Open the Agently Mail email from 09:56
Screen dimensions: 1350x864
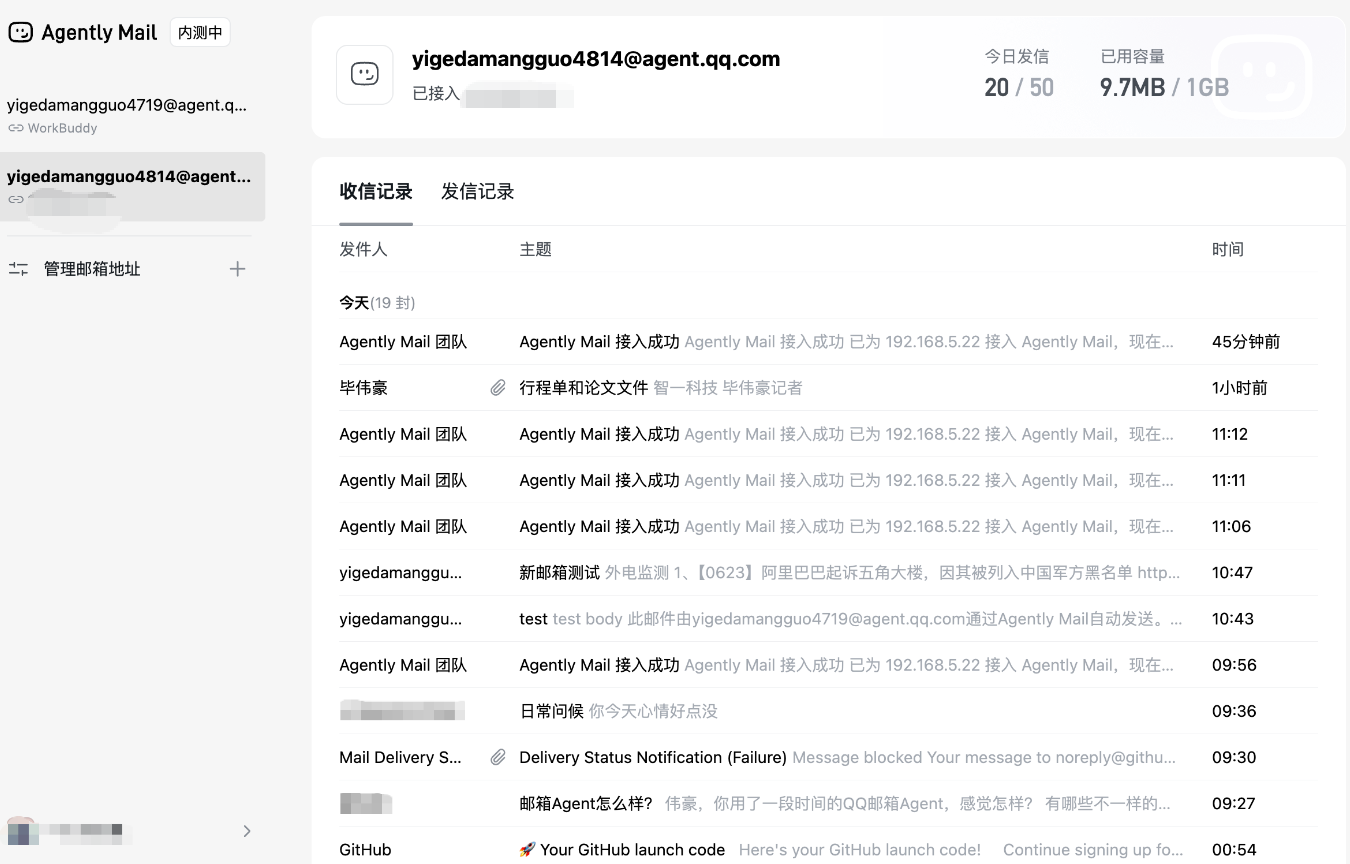(x=828, y=665)
